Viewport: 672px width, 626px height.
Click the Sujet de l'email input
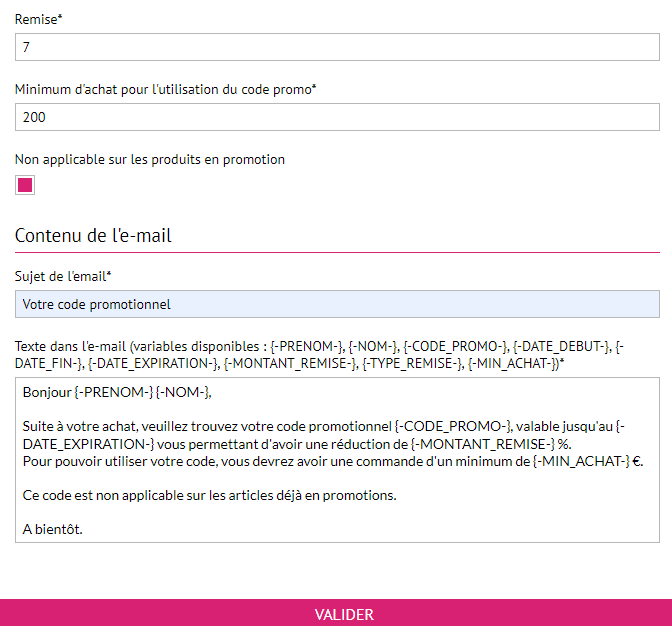(337, 304)
